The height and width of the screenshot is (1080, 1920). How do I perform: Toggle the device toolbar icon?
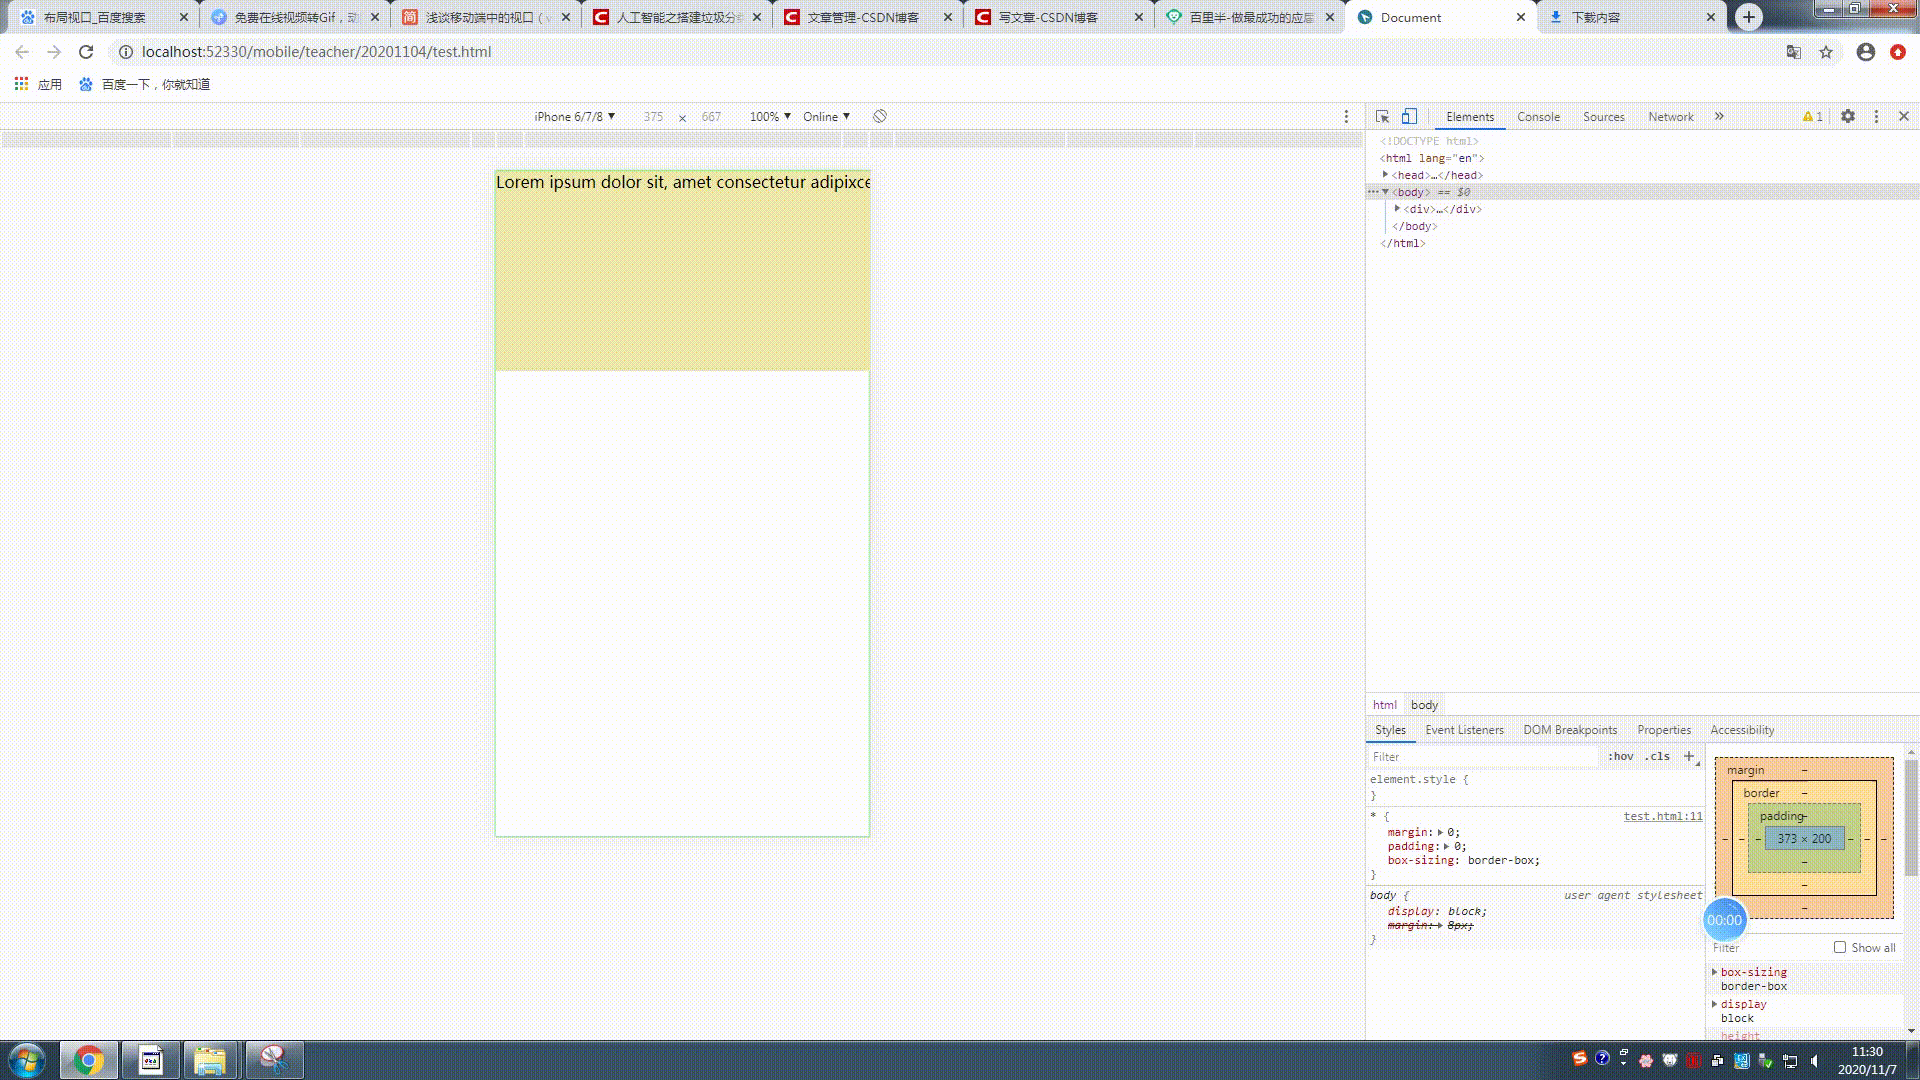(1409, 117)
